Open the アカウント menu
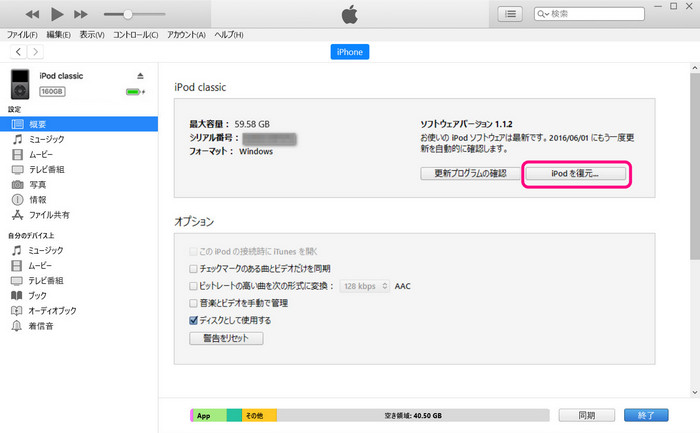 (186, 35)
